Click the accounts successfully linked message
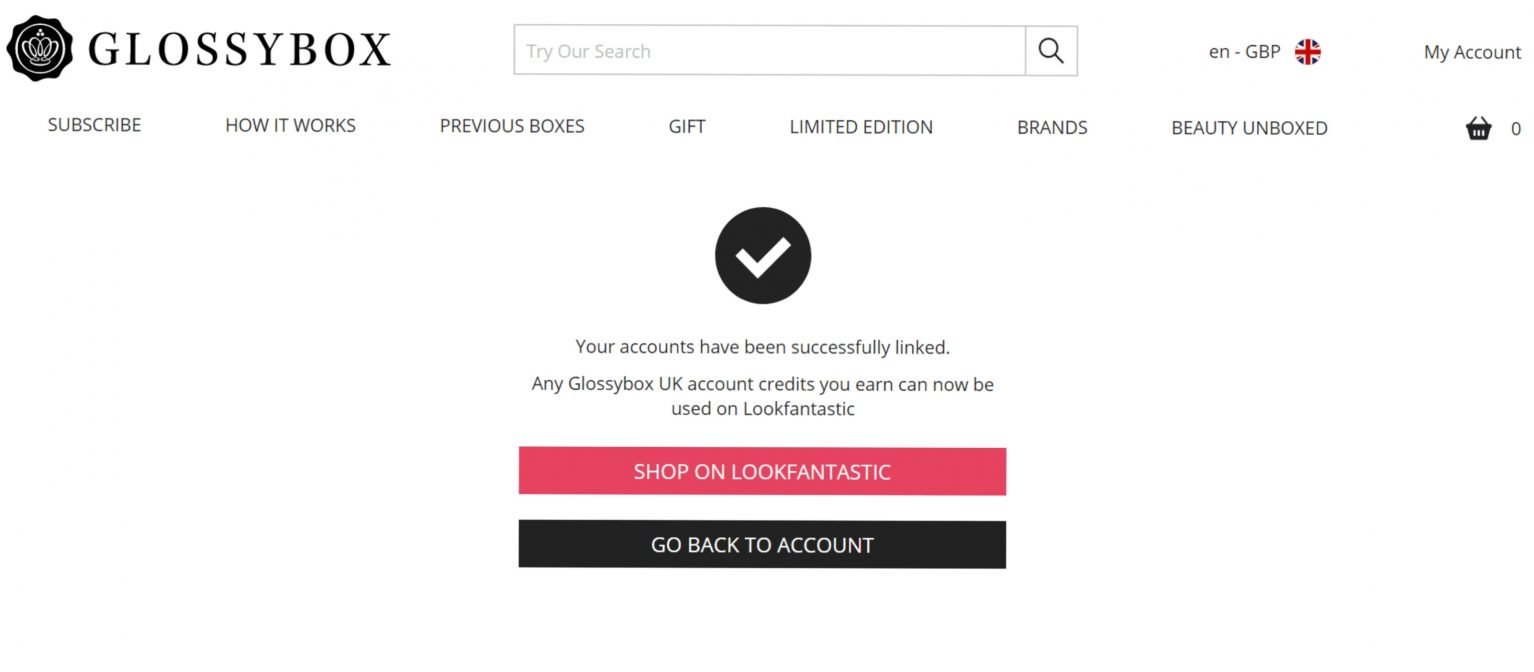The image size is (1534, 672). 763,348
